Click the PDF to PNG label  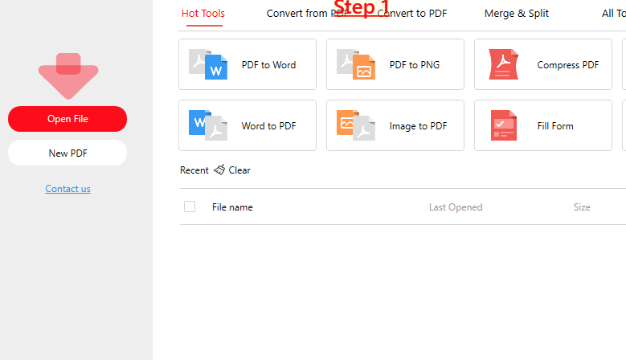(x=414, y=65)
